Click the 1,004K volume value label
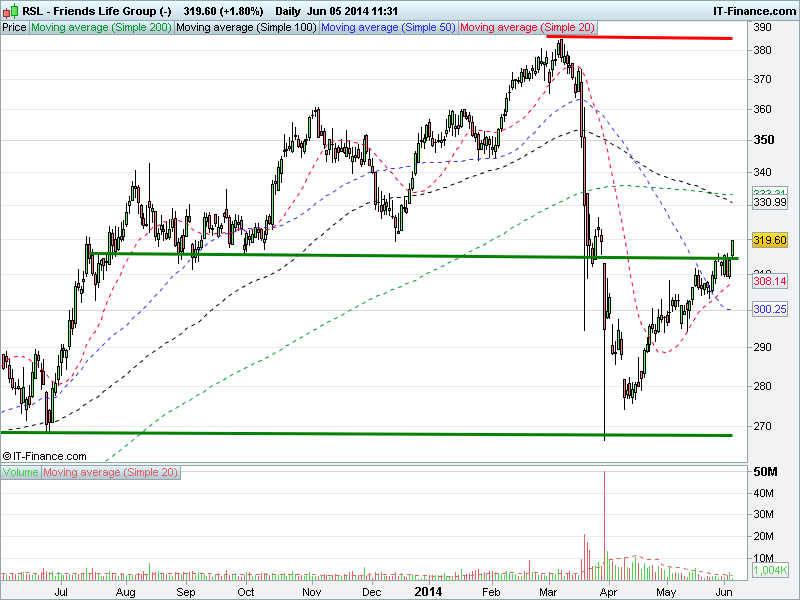 [770, 569]
